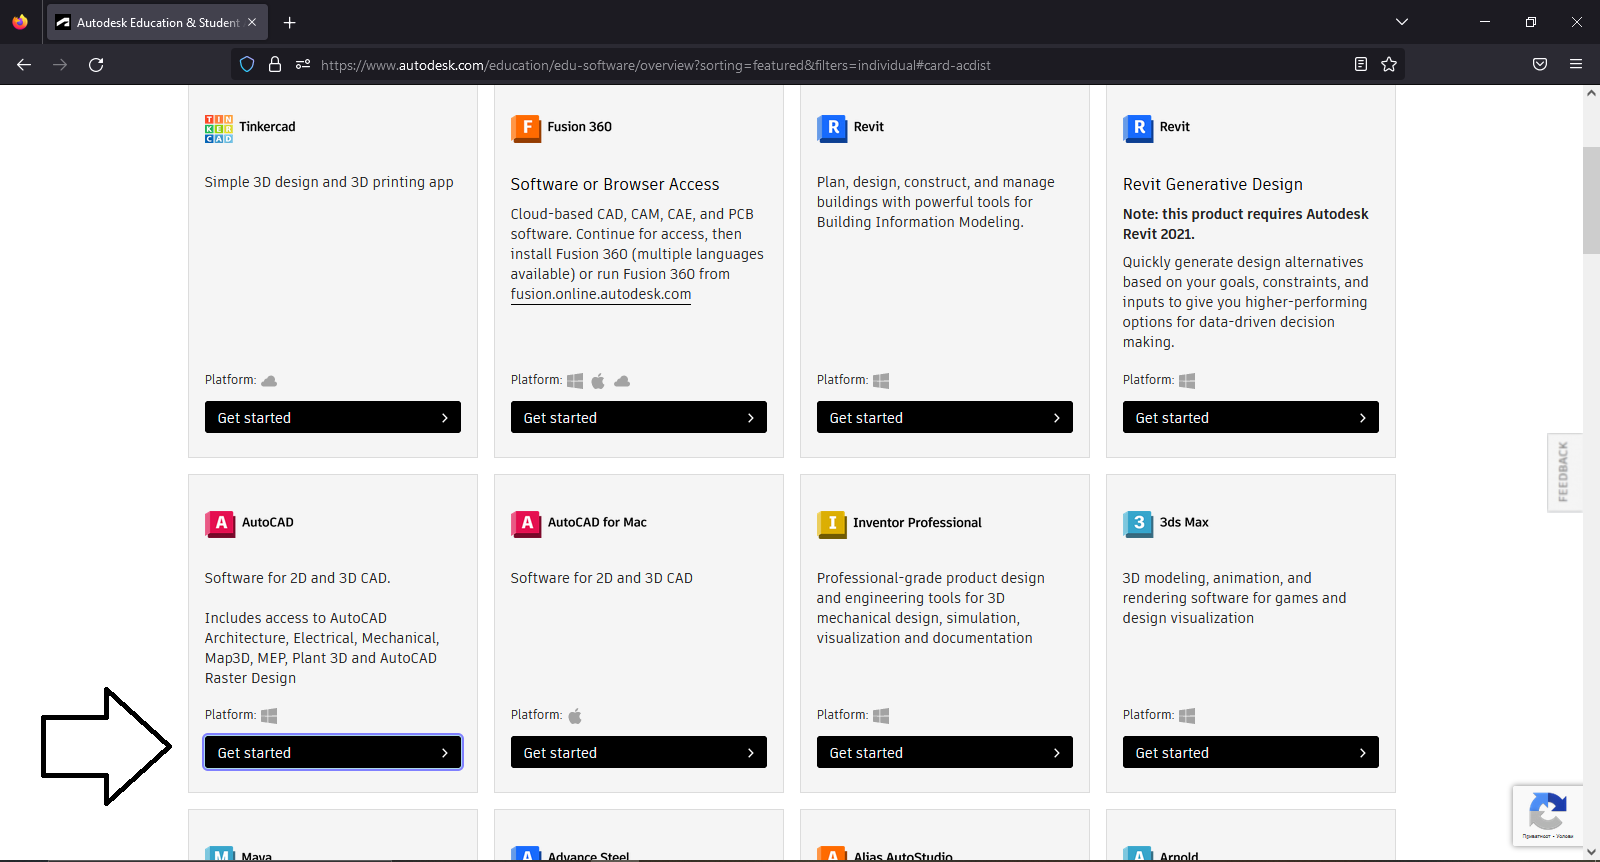Click Get started on Inventor Professional card

click(945, 752)
